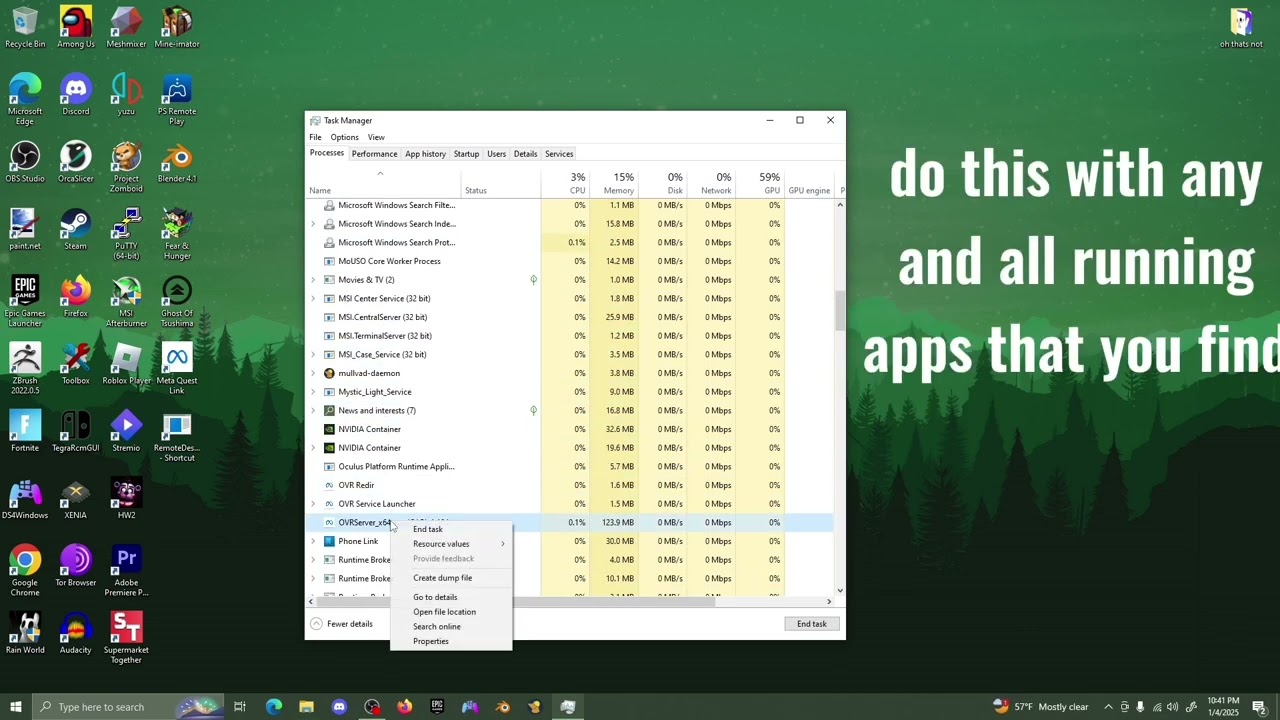Viewport: 1280px width, 720px height.
Task: Select the Roblox Player desktop icon
Action: click(126, 365)
